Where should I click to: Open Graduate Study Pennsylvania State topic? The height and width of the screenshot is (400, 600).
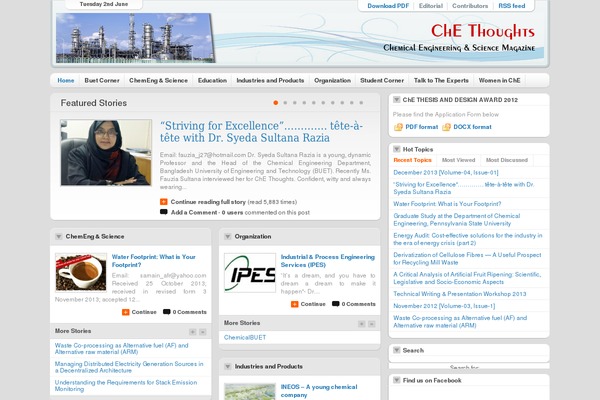(x=457, y=219)
